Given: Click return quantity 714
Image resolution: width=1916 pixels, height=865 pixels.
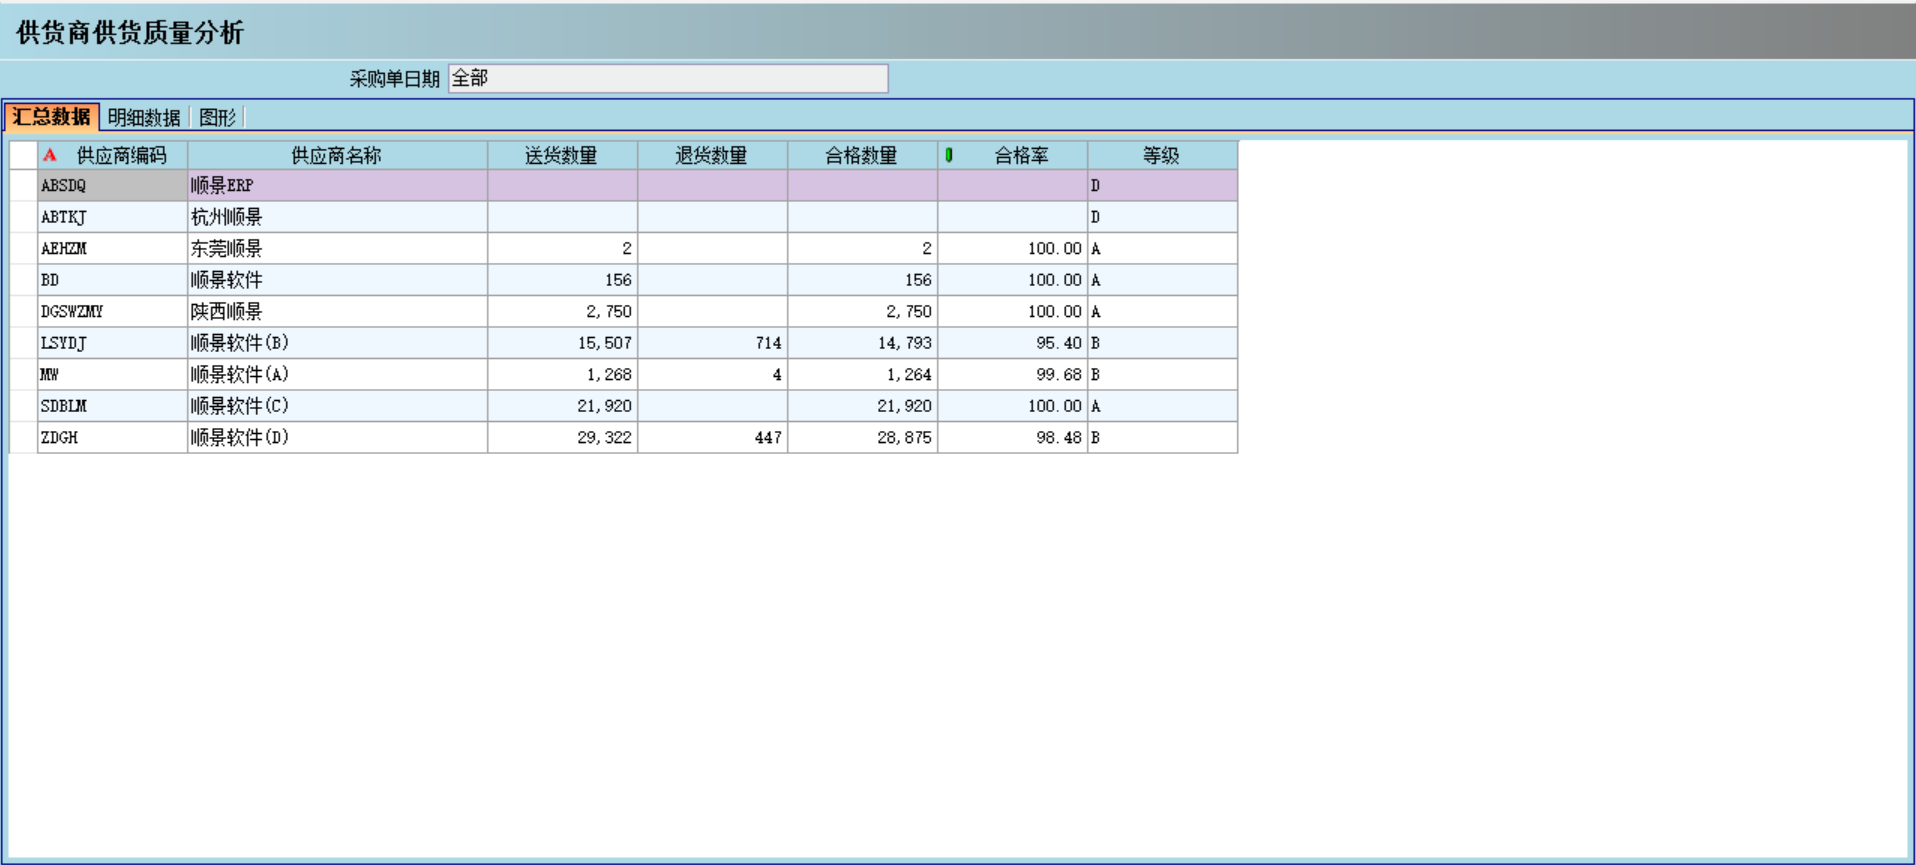Looking at the screenshot, I should click(x=712, y=343).
